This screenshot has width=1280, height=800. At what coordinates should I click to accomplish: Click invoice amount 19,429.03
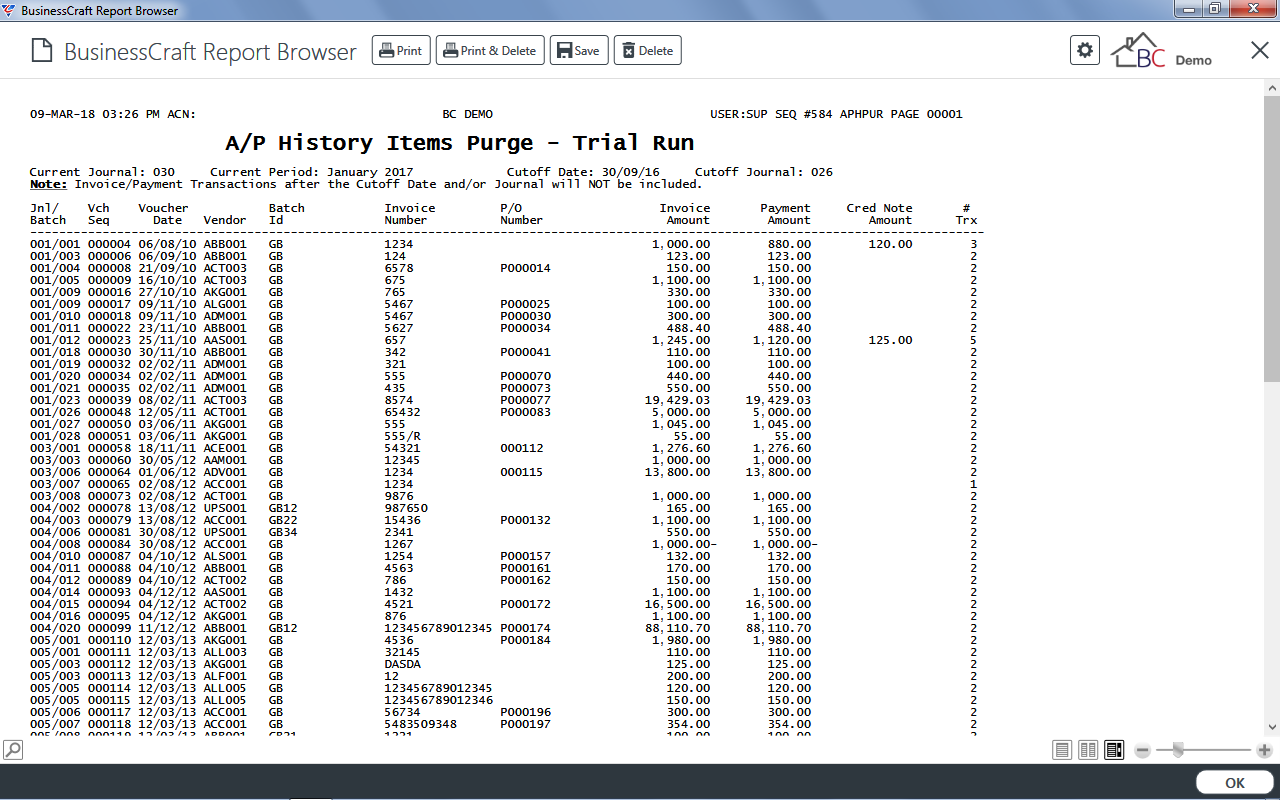pyautogui.click(x=679, y=400)
